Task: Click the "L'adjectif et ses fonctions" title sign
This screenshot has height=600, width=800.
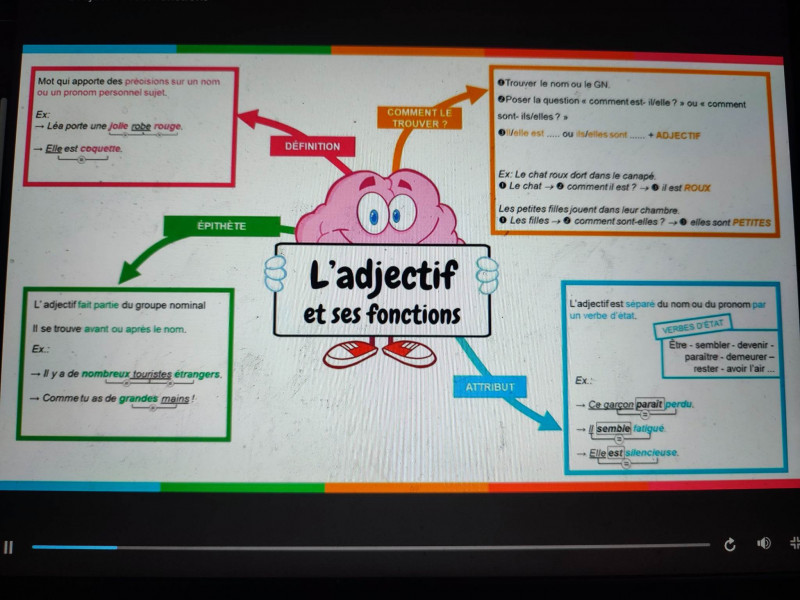Action: point(381,290)
